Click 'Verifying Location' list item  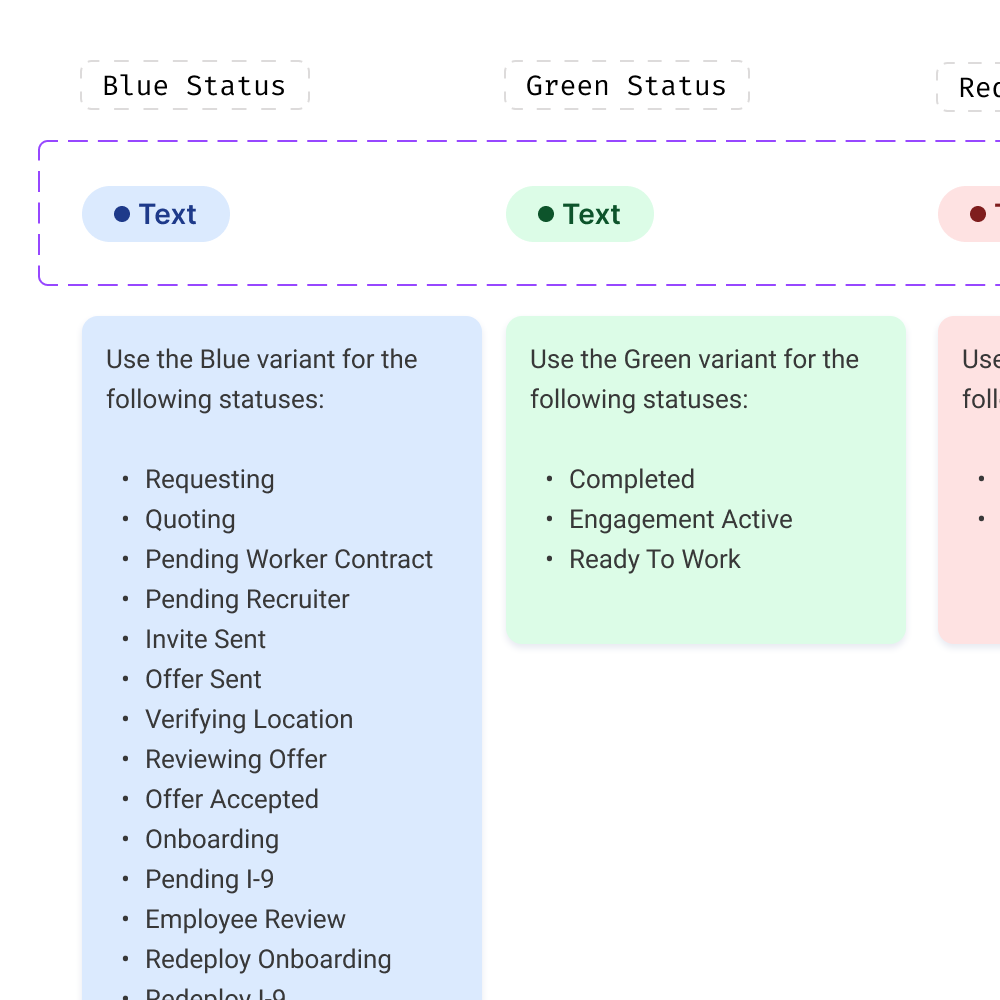point(249,719)
